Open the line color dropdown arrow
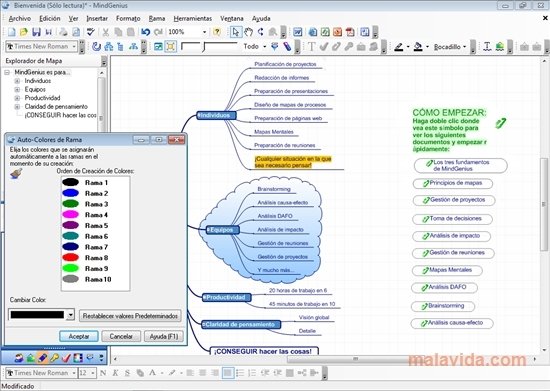 [408, 46]
